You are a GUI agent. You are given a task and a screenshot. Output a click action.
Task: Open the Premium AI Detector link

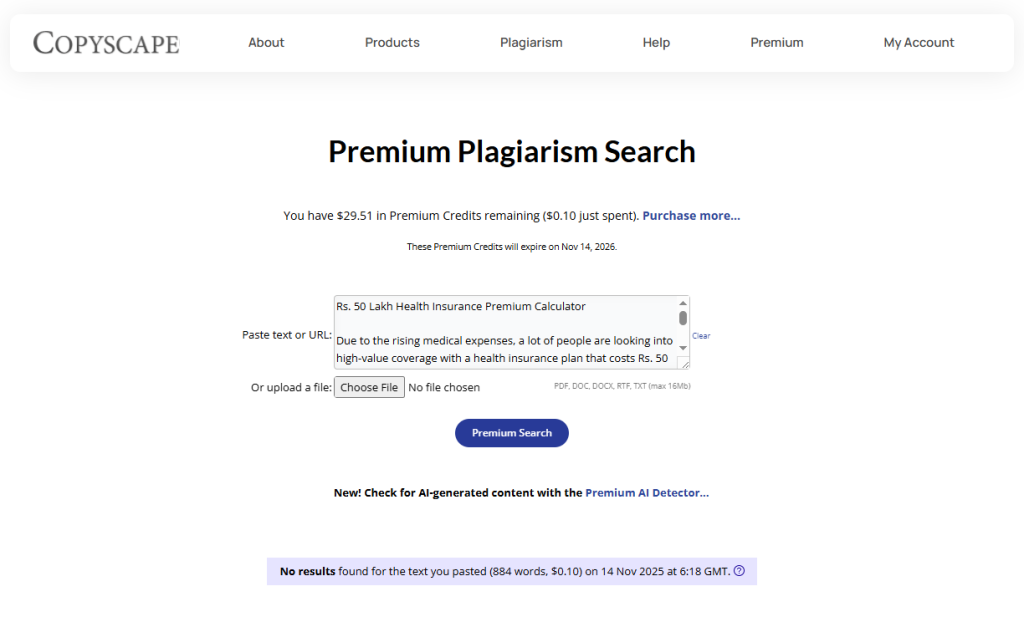click(x=647, y=493)
